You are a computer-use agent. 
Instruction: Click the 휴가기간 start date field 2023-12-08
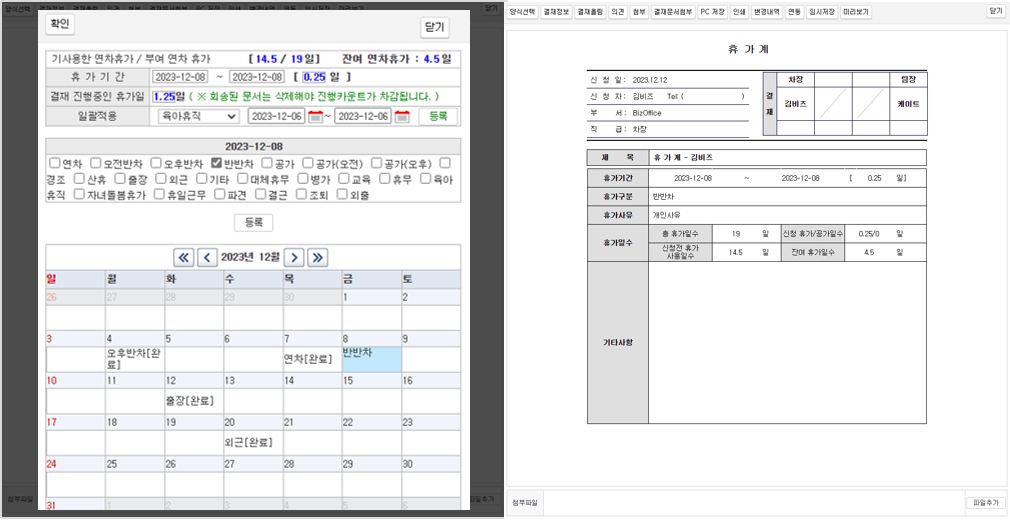[181, 77]
